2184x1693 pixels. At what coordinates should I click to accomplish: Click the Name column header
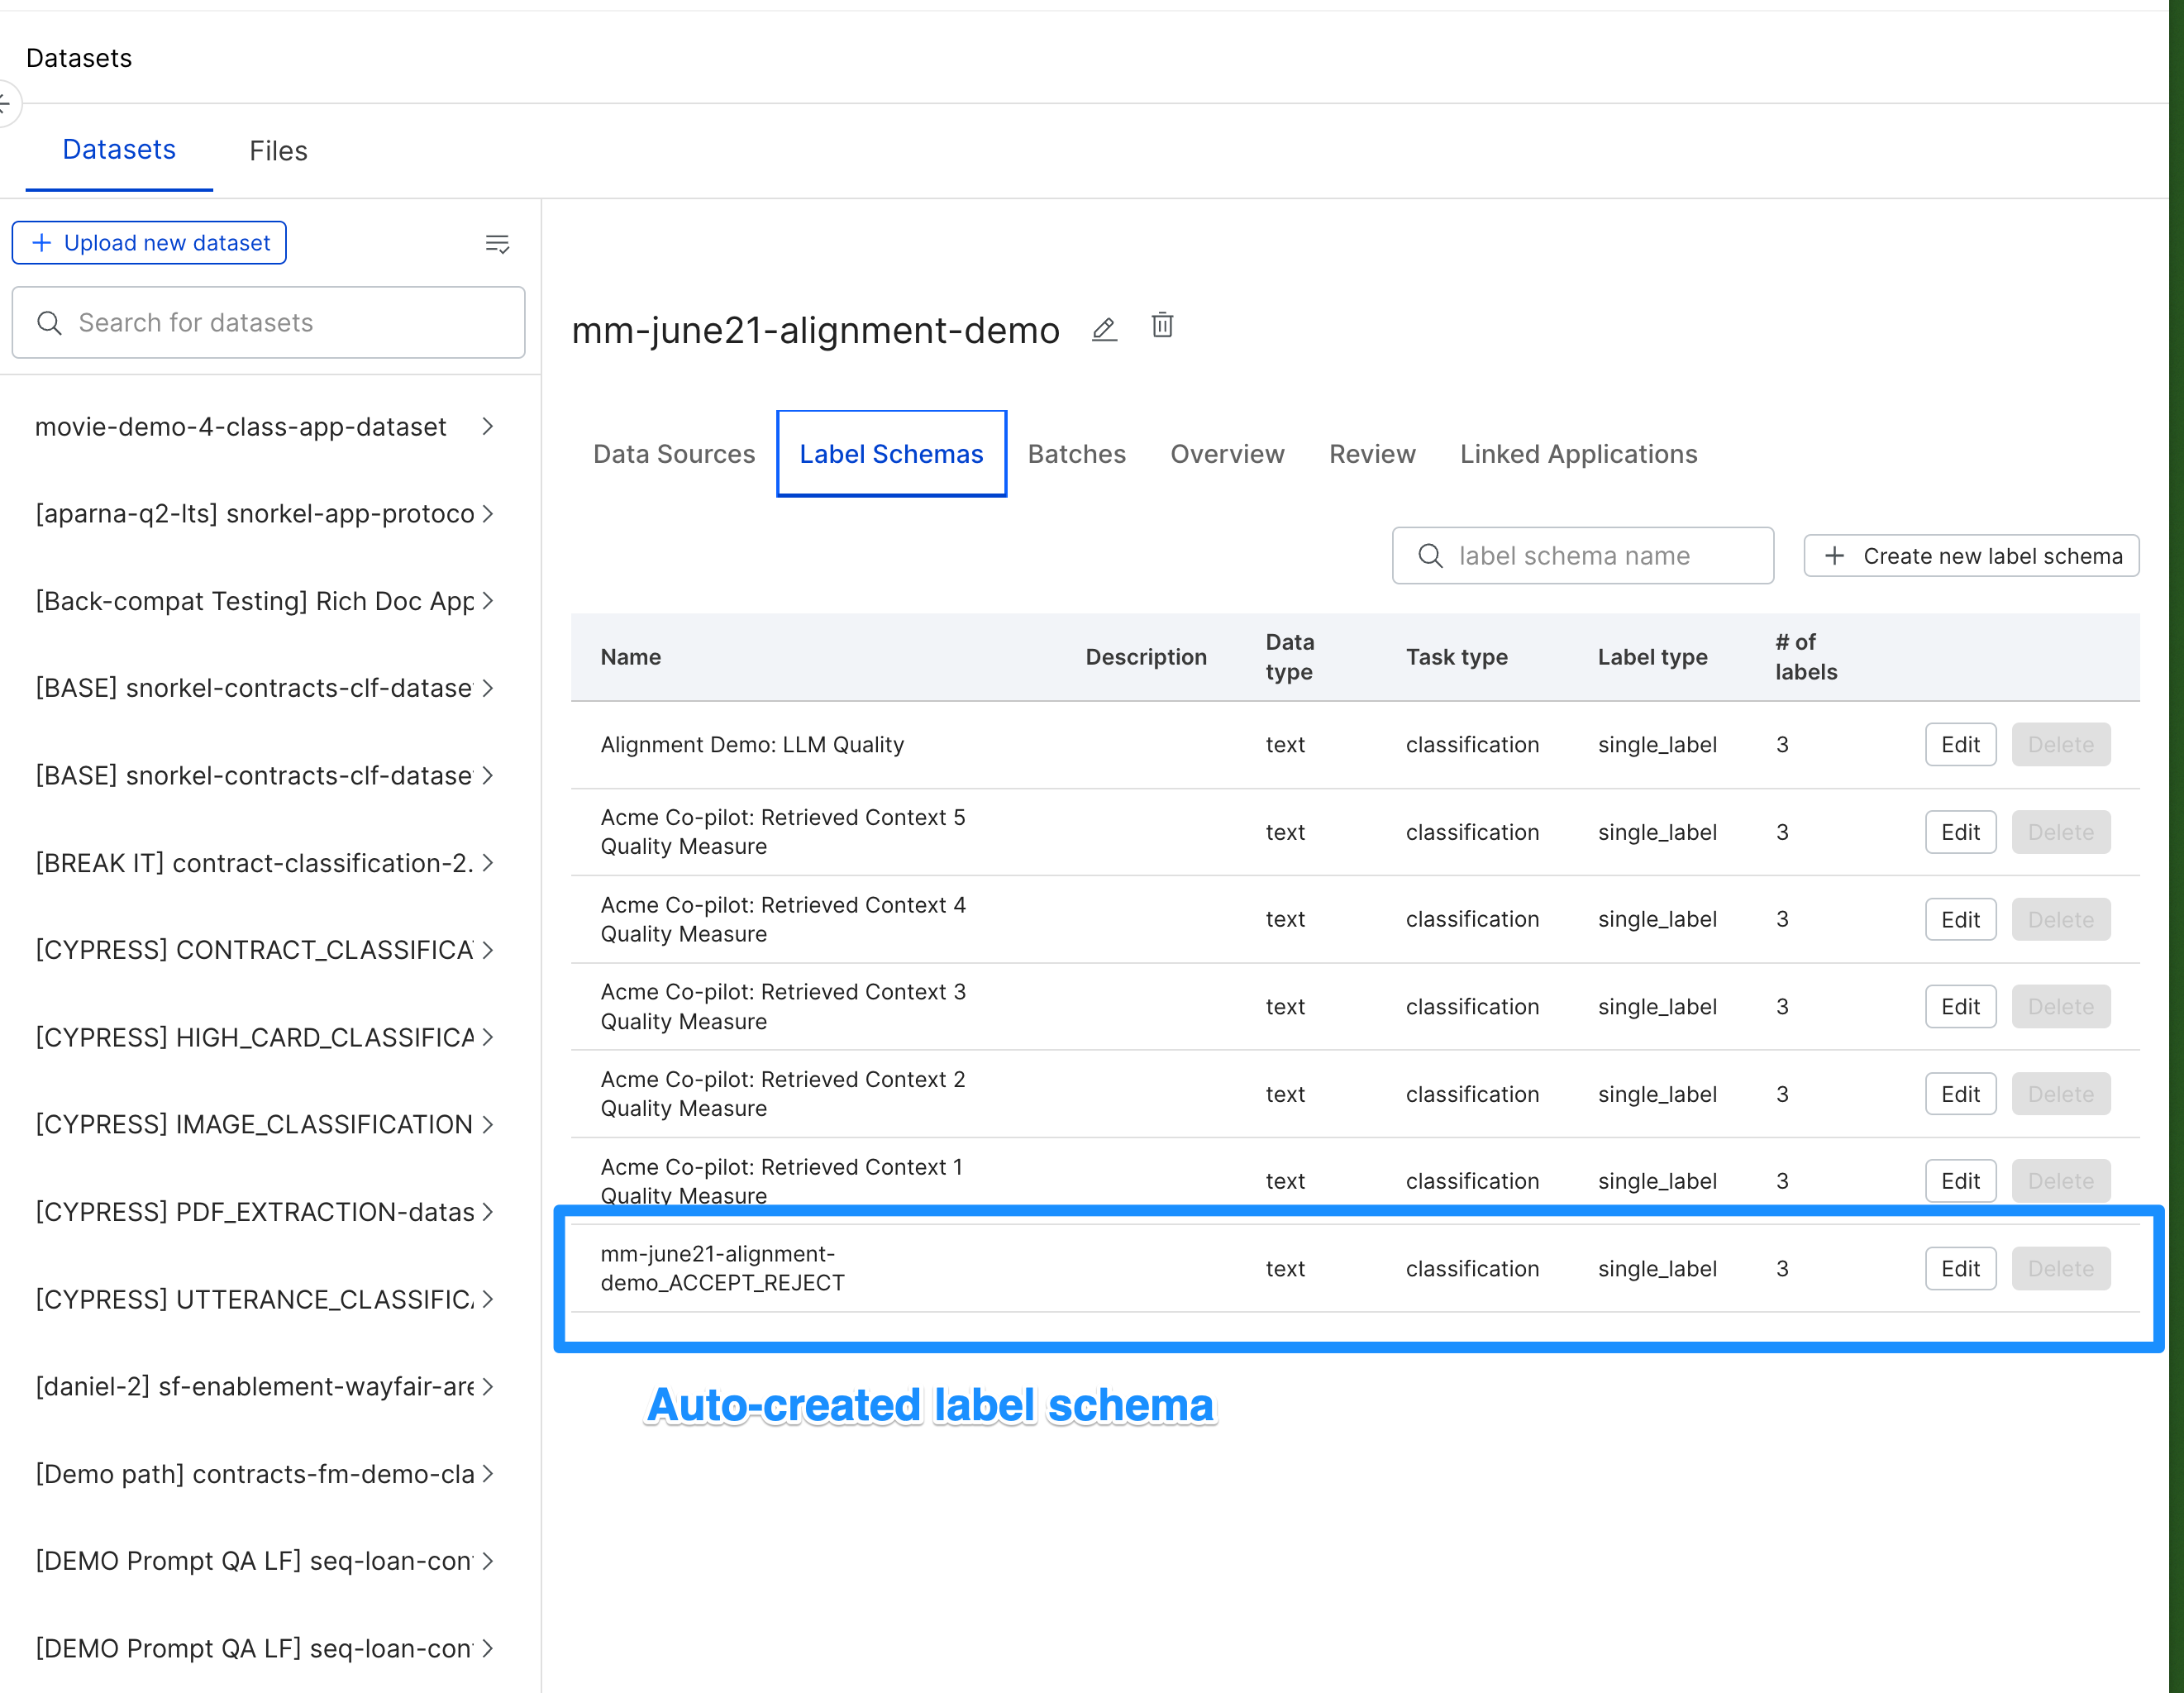click(x=631, y=657)
